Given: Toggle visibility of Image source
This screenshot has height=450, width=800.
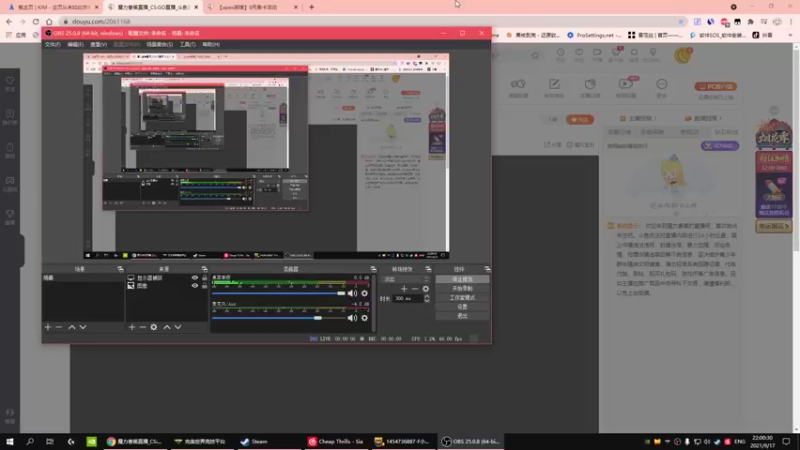Looking at the screenshot, I should (x=194, y=286).
